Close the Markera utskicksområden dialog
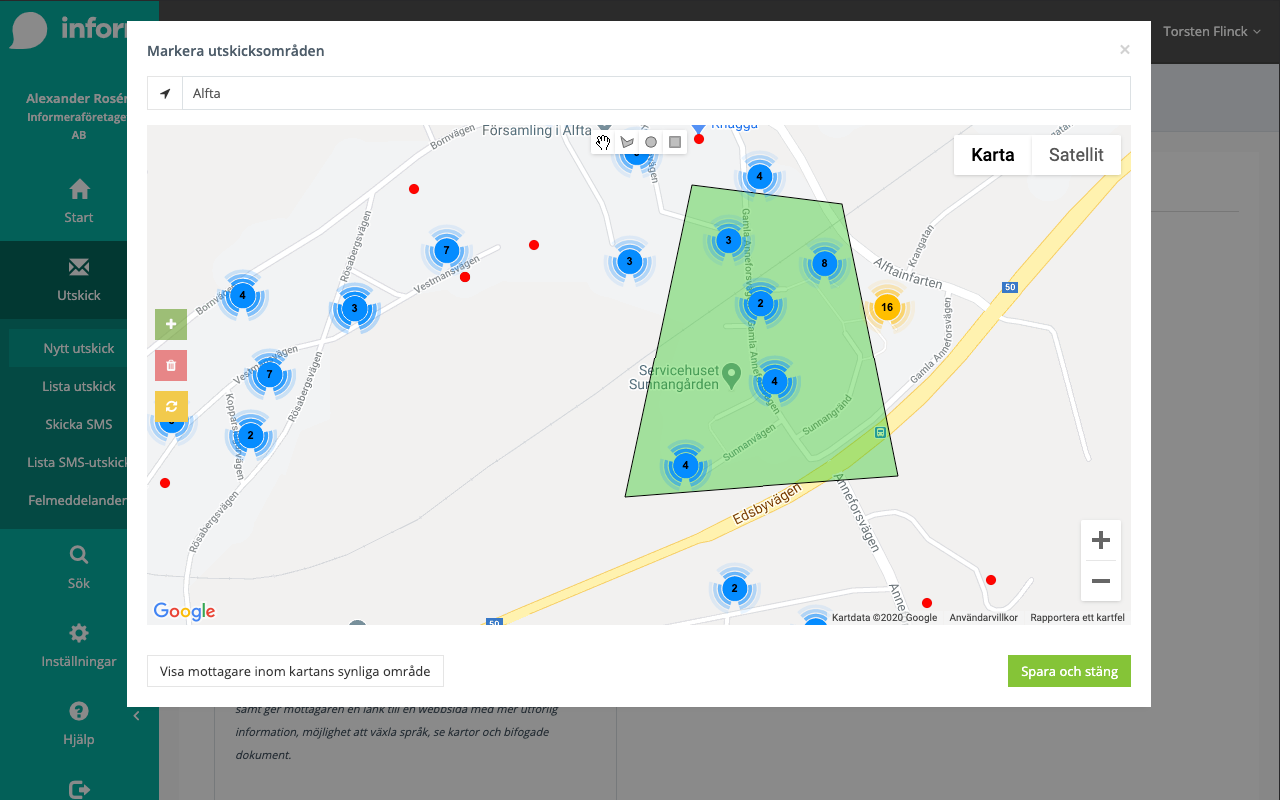Screen dimensions: 1280x800 point(1125,50)
